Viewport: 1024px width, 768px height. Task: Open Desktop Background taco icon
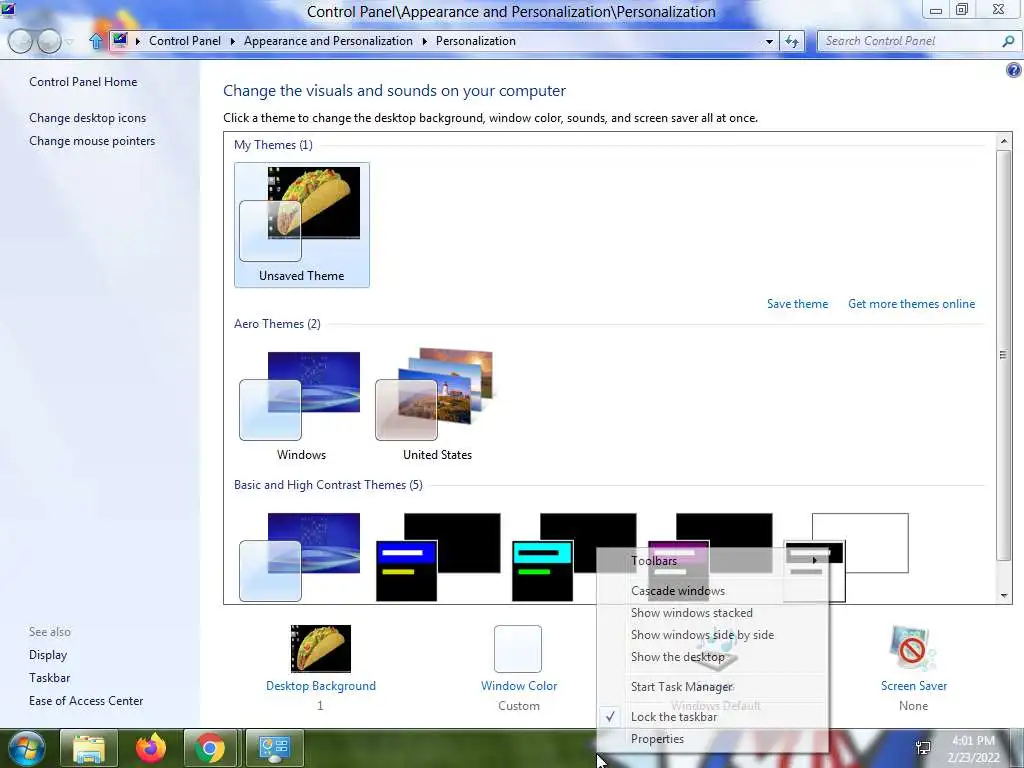[321, 648]
